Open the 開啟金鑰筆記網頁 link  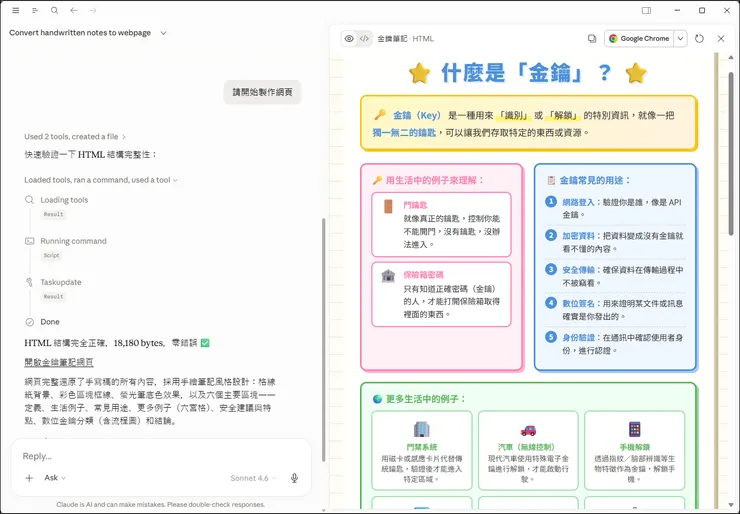coord(59,362)
